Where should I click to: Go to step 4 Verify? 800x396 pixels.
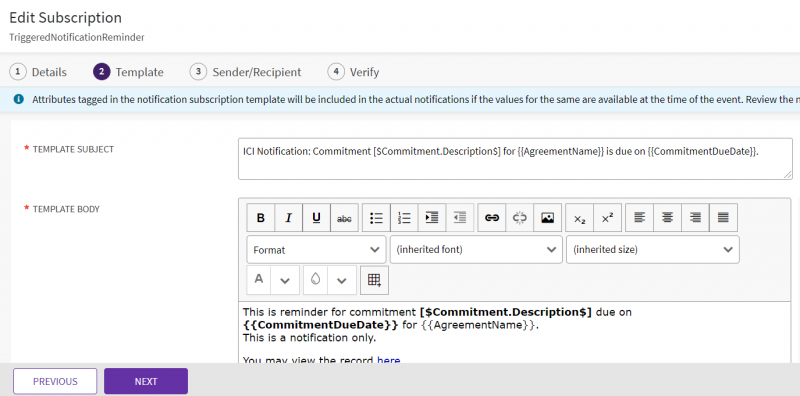click(x=353, y=72)
